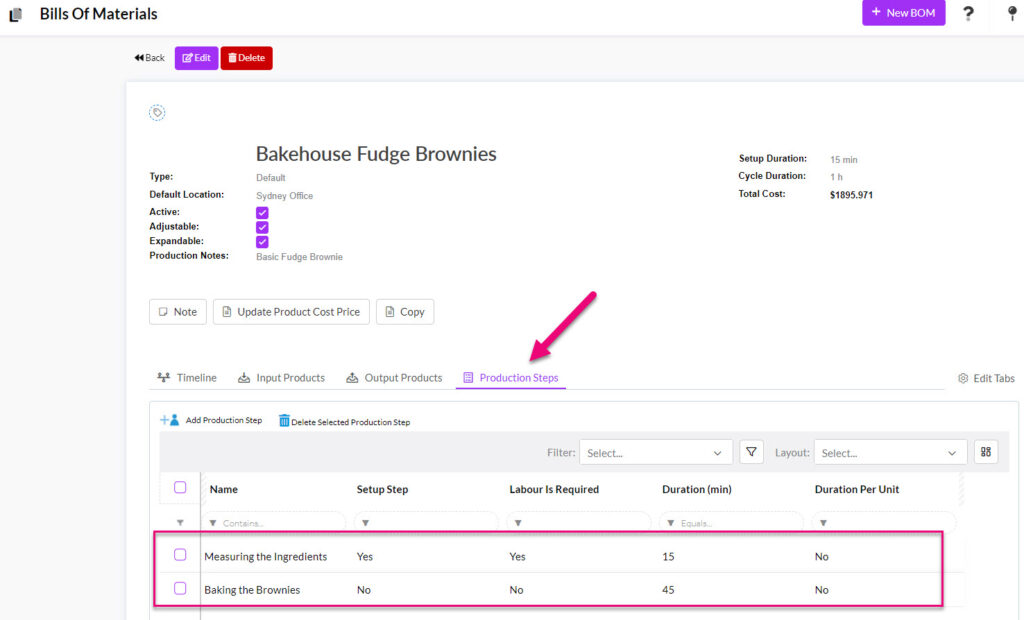Check the Baking the Brownies row checkbox
Viewport: 1024px width, 620px height.
(x=180, y=589)
